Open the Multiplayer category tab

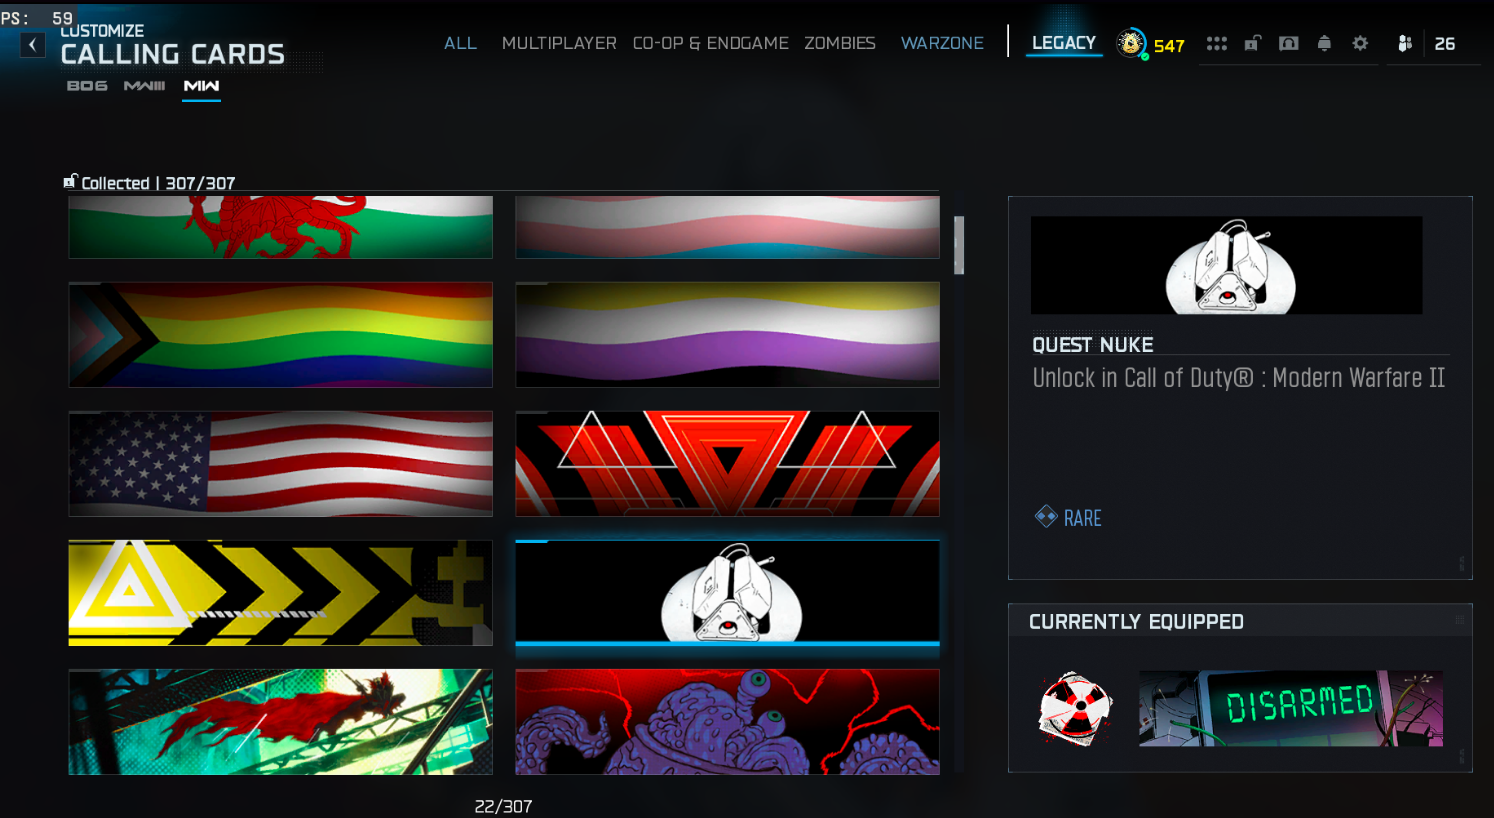click(x=559, y=43)
